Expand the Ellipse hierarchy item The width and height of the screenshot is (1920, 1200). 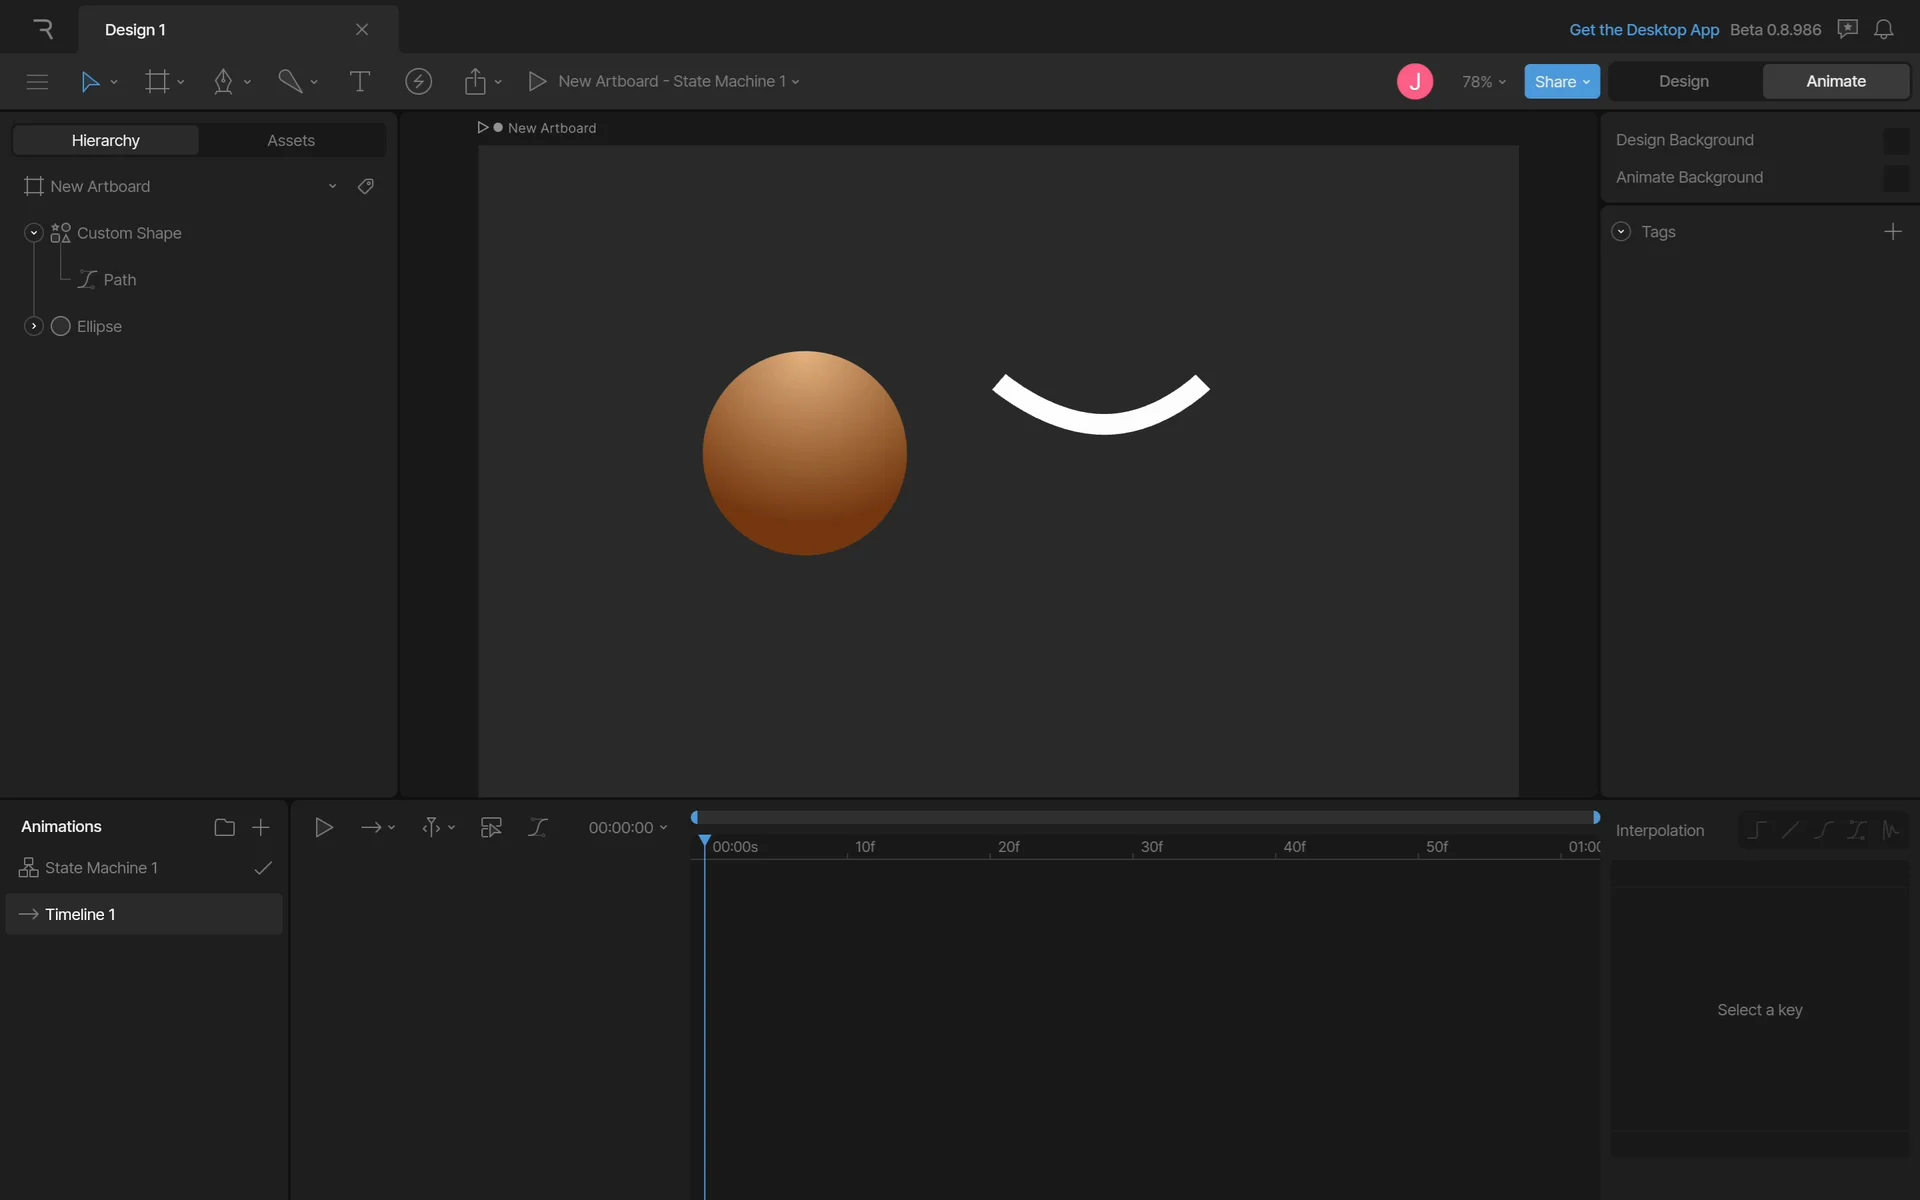[33, 326]
